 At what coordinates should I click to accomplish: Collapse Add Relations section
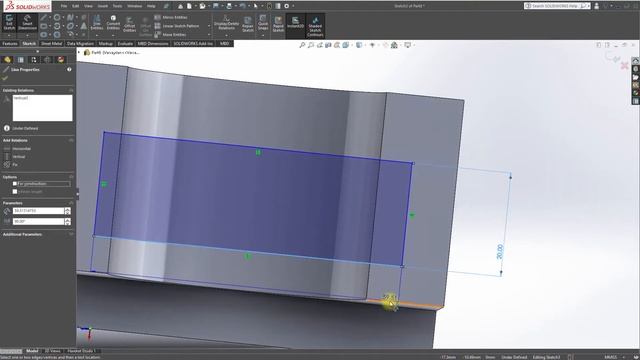(x=71, y=140)
